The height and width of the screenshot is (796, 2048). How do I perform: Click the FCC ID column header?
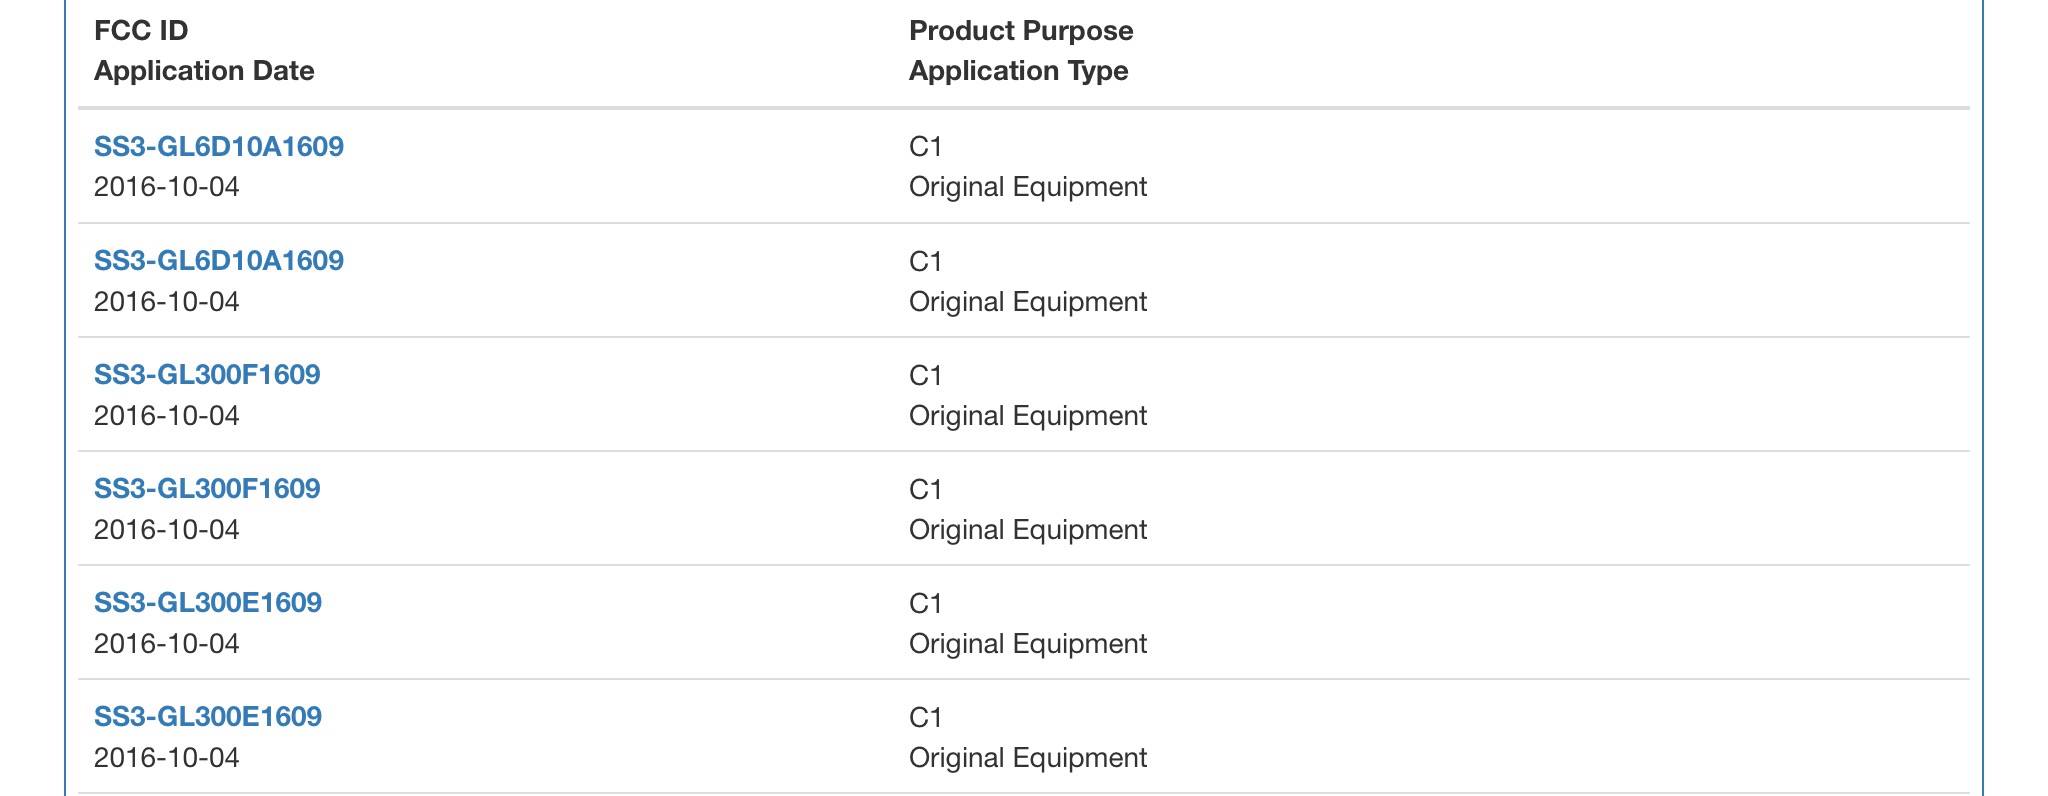pos(141,31)
